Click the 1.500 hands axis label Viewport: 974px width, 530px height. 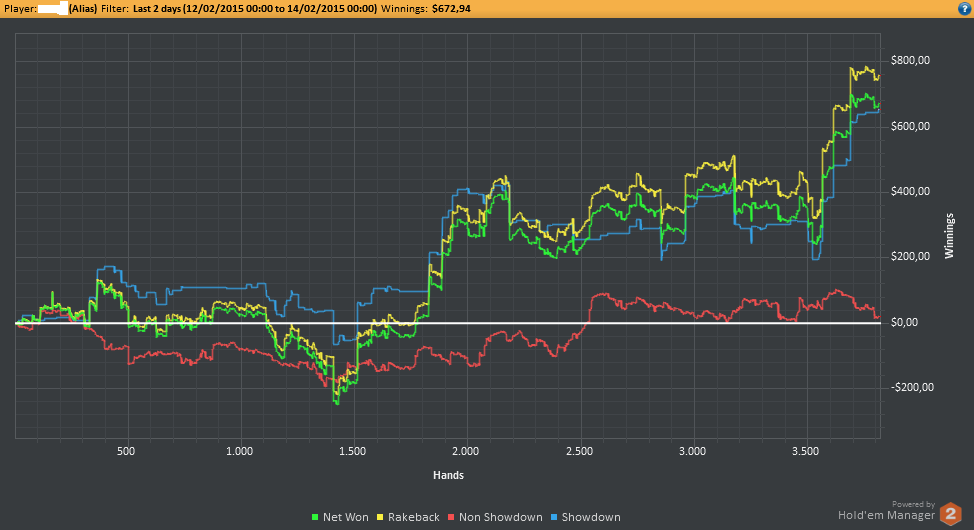352,451
